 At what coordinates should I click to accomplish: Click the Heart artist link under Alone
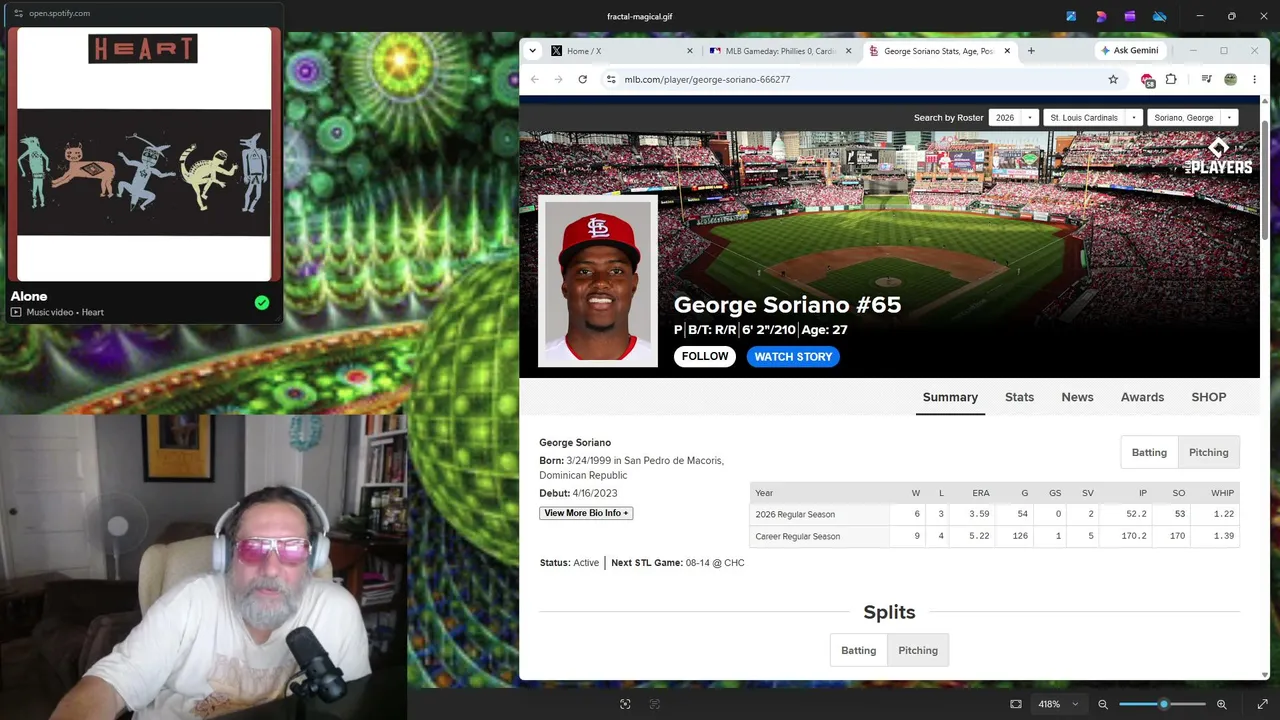[x=93, y=313]
